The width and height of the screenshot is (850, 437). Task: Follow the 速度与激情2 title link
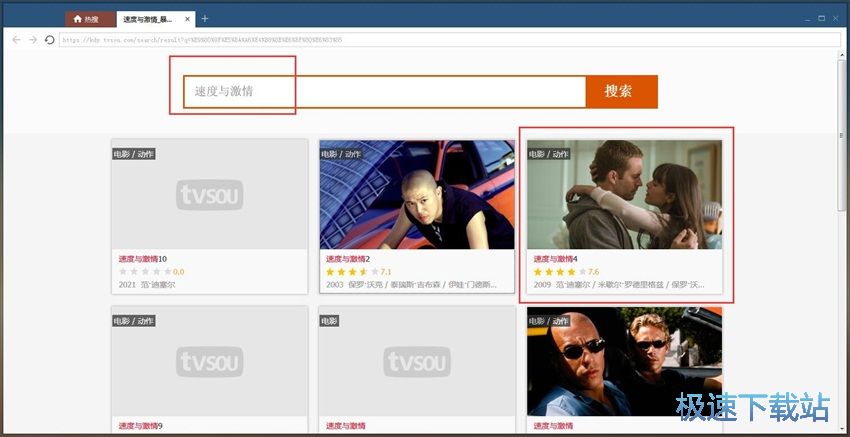348,259
